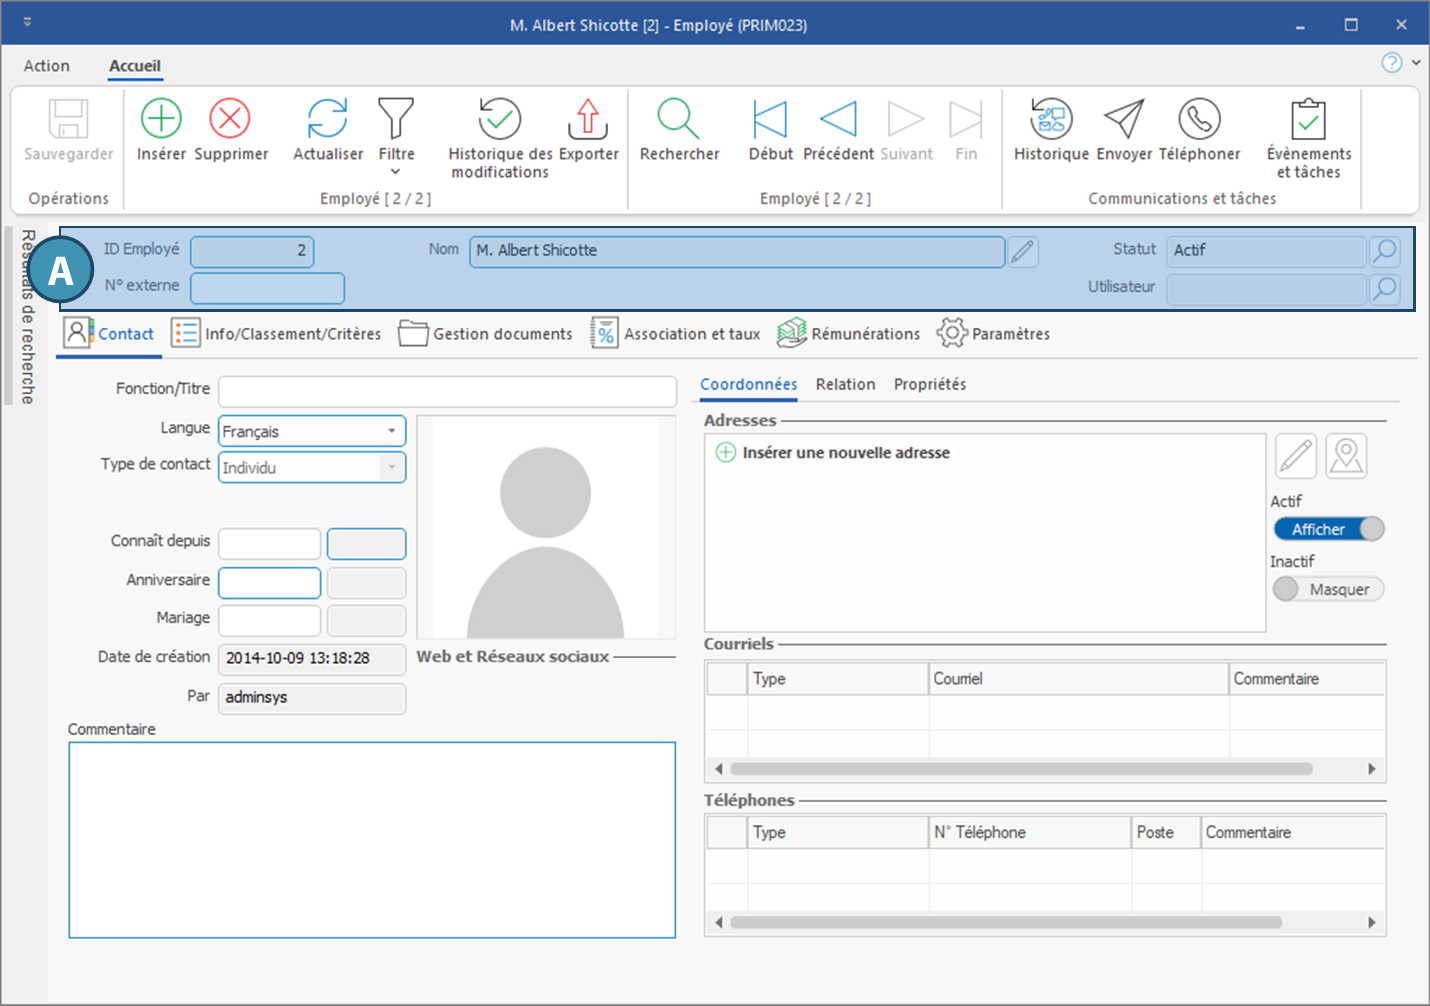Click the Insérer green plus icon

click(x=161, y=119)
